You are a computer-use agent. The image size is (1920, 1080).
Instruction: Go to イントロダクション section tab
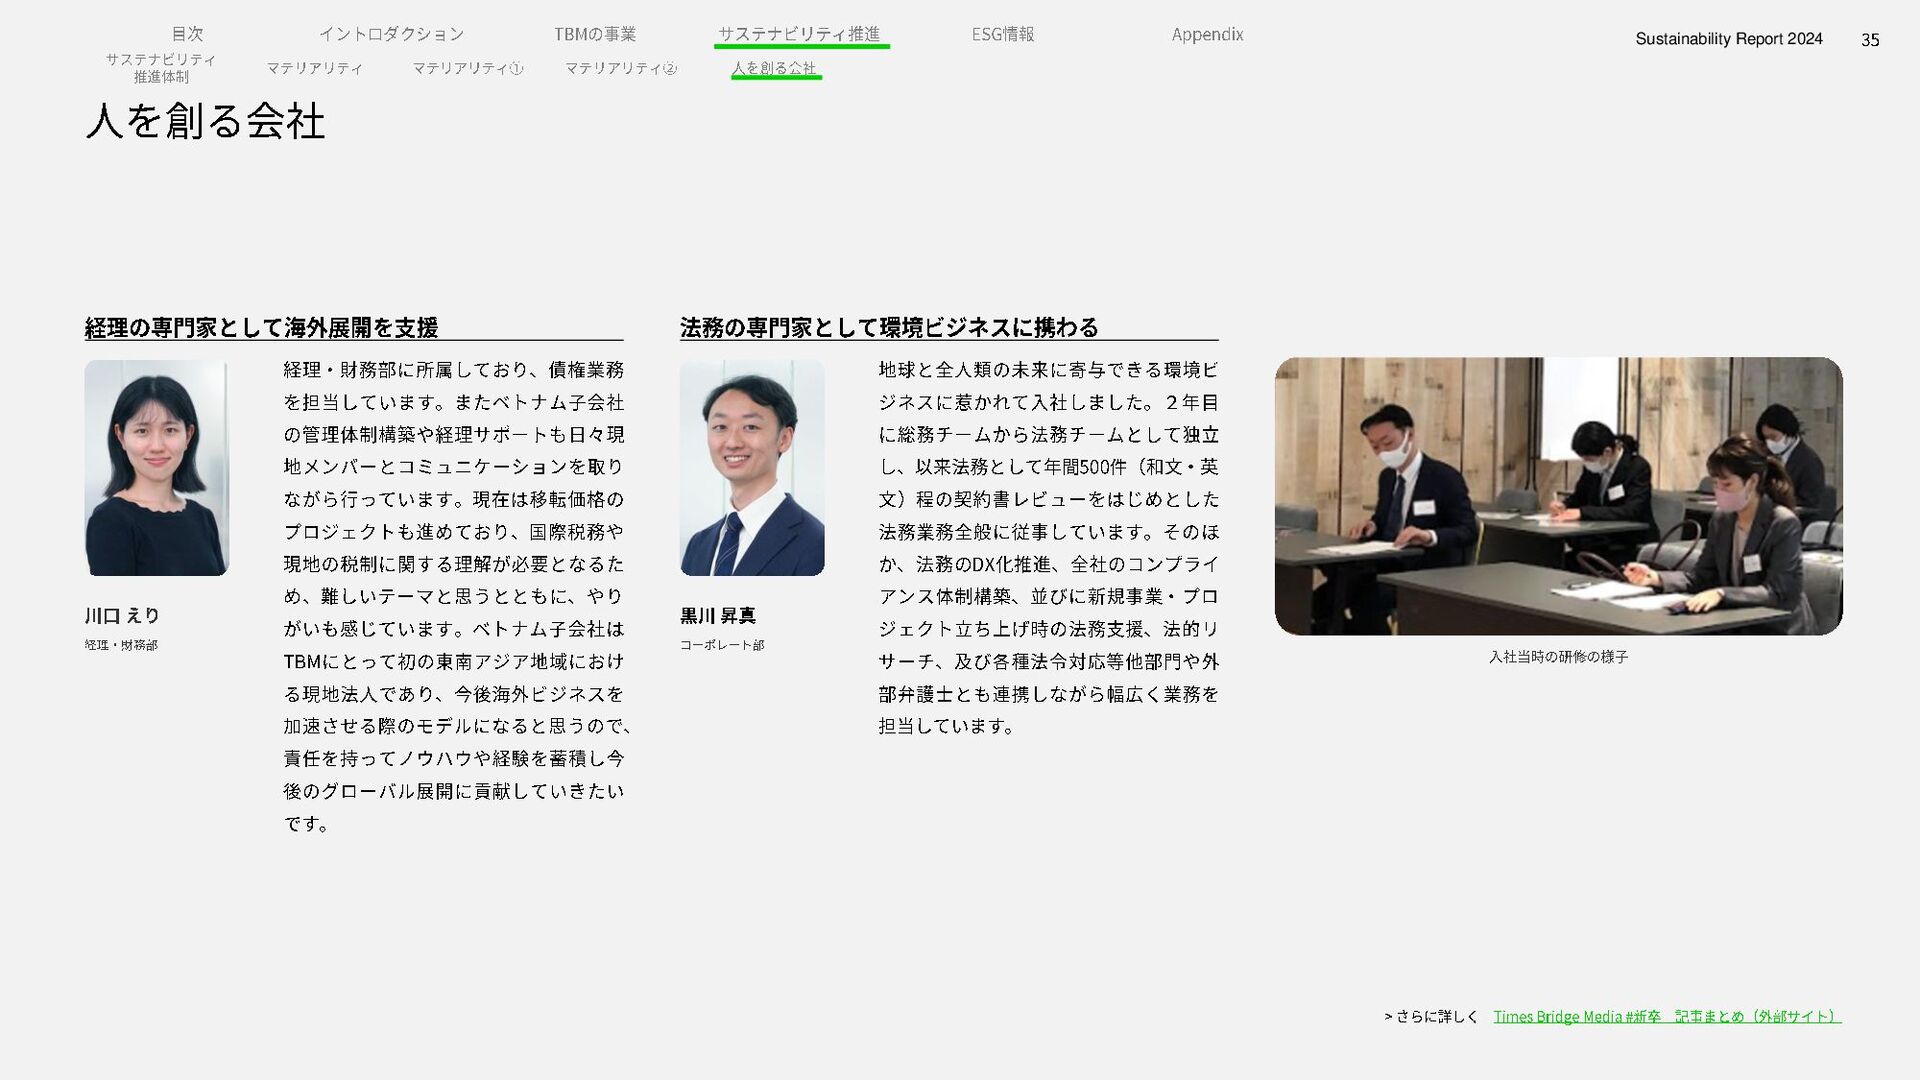pos(391,34)
